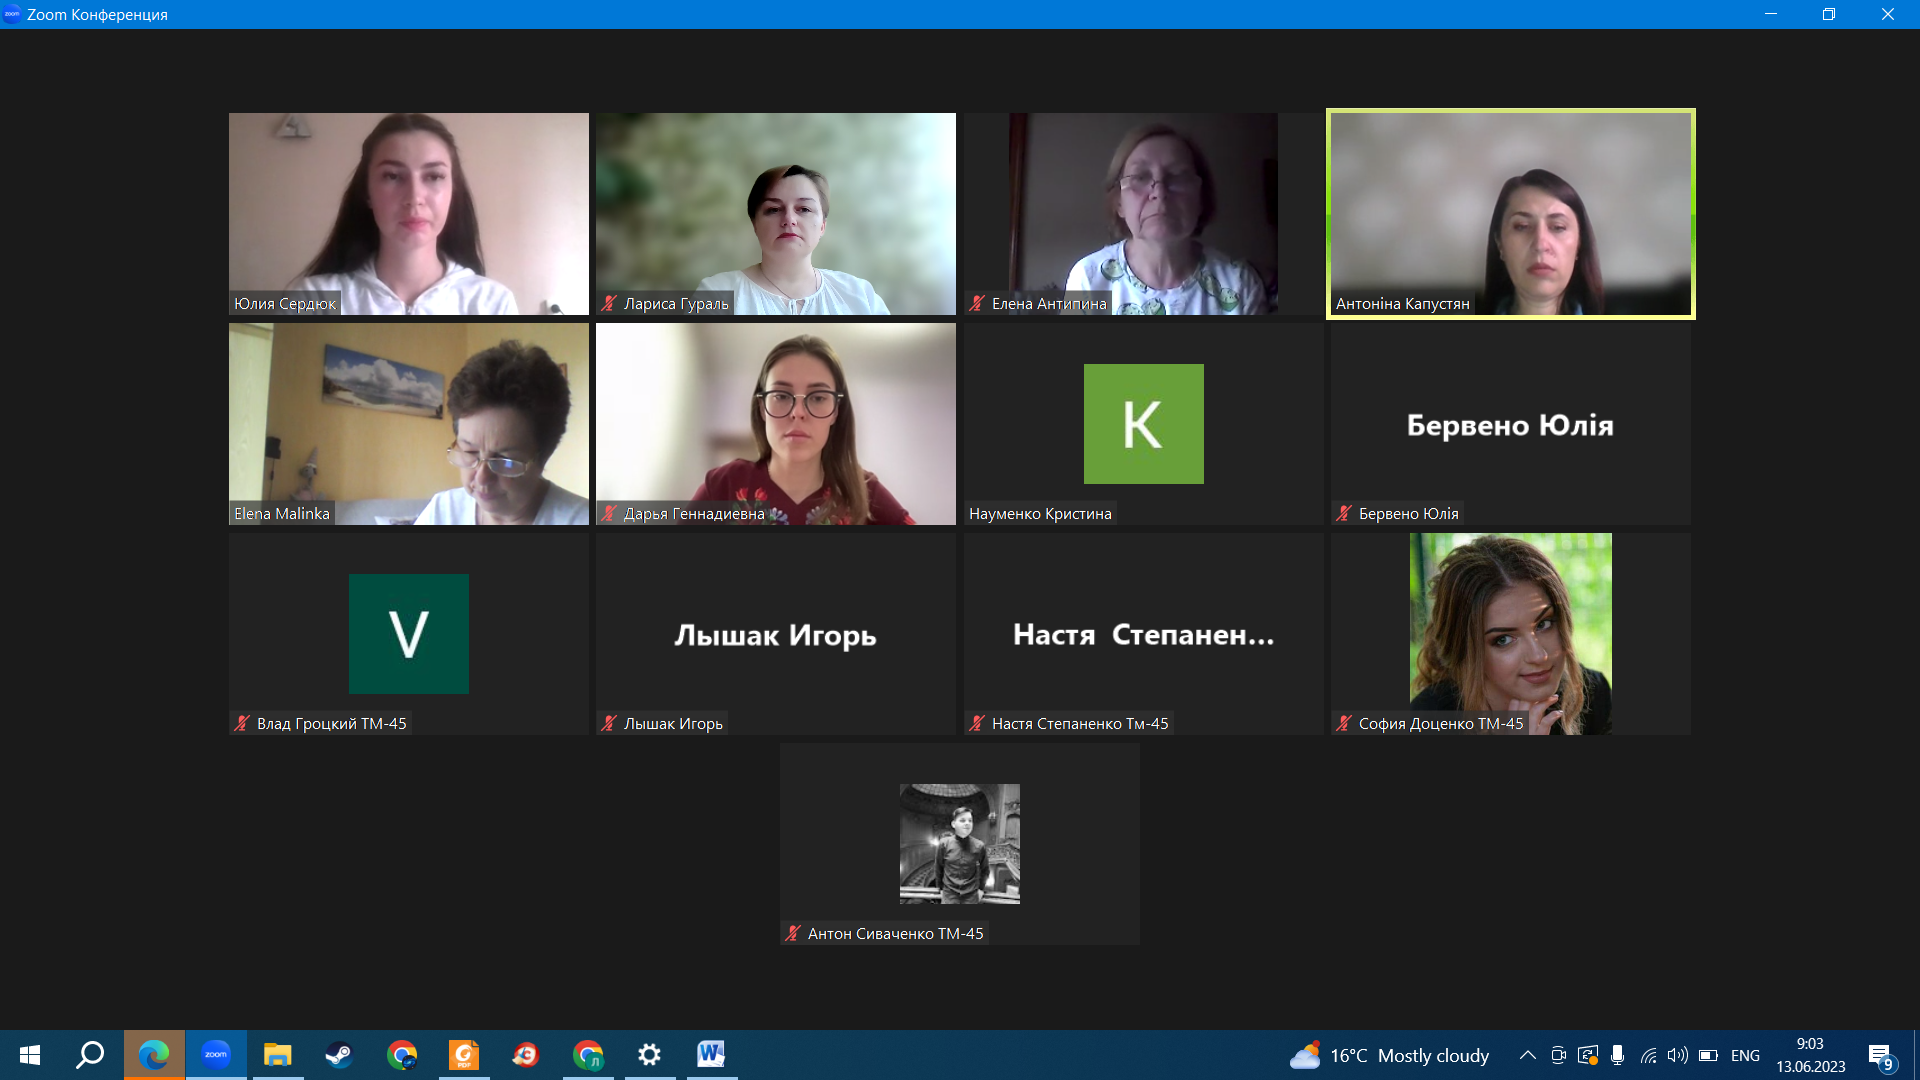Select София Доценко's profile photo tile
1920x1080 pixels.
[1510, 634]
